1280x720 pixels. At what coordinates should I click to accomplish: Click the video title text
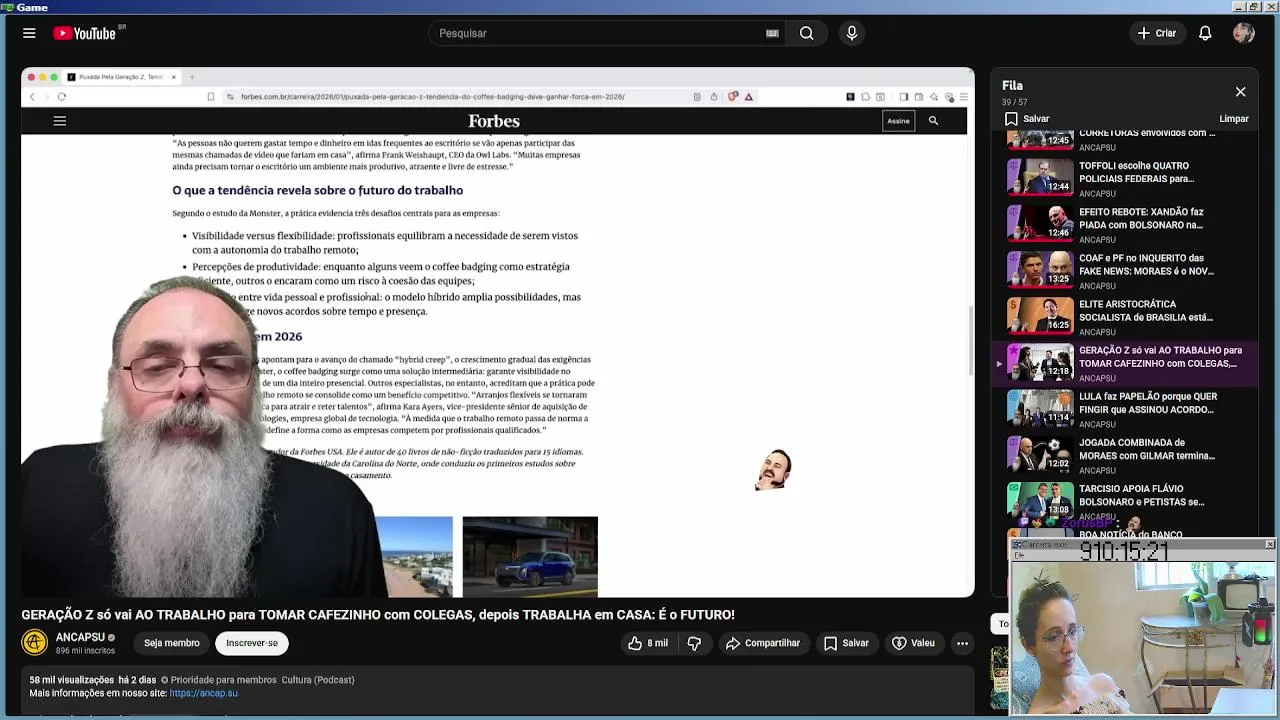pyautogui.click(x=378, y=614)
